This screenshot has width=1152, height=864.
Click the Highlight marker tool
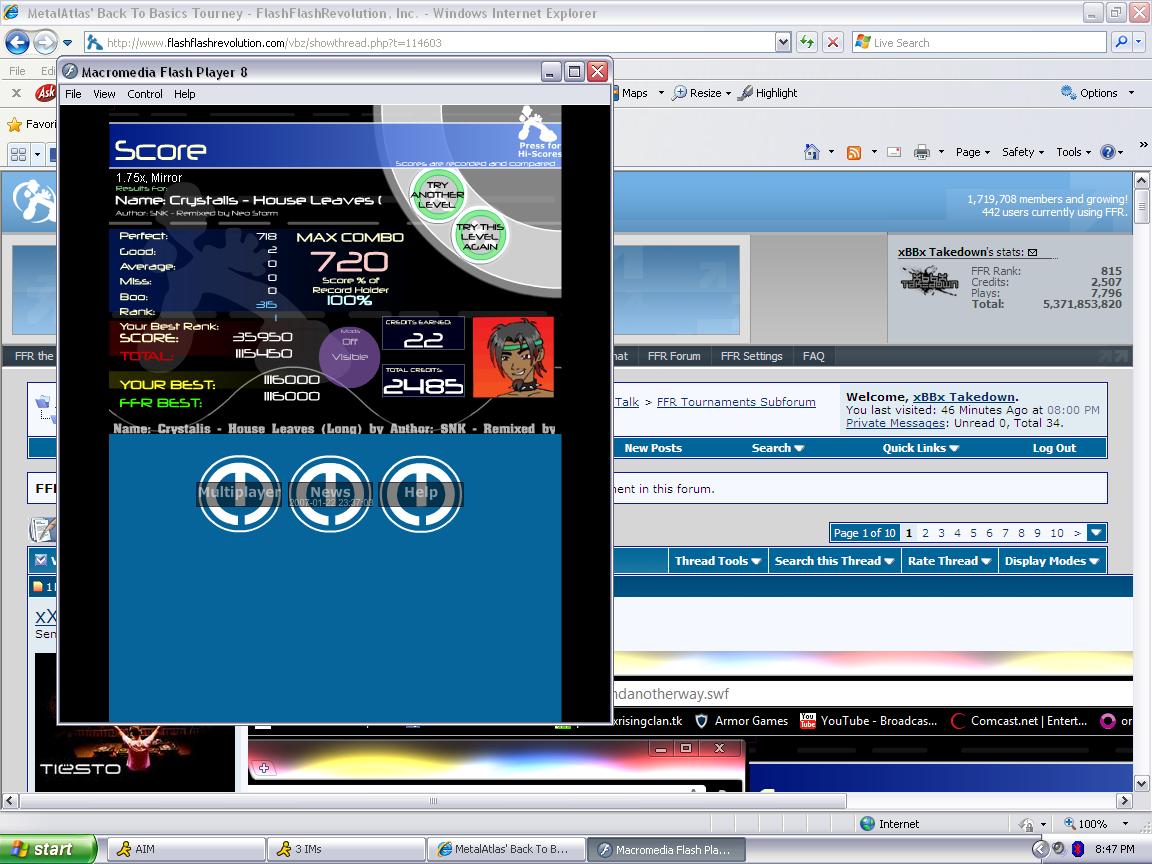pos(768,93)
